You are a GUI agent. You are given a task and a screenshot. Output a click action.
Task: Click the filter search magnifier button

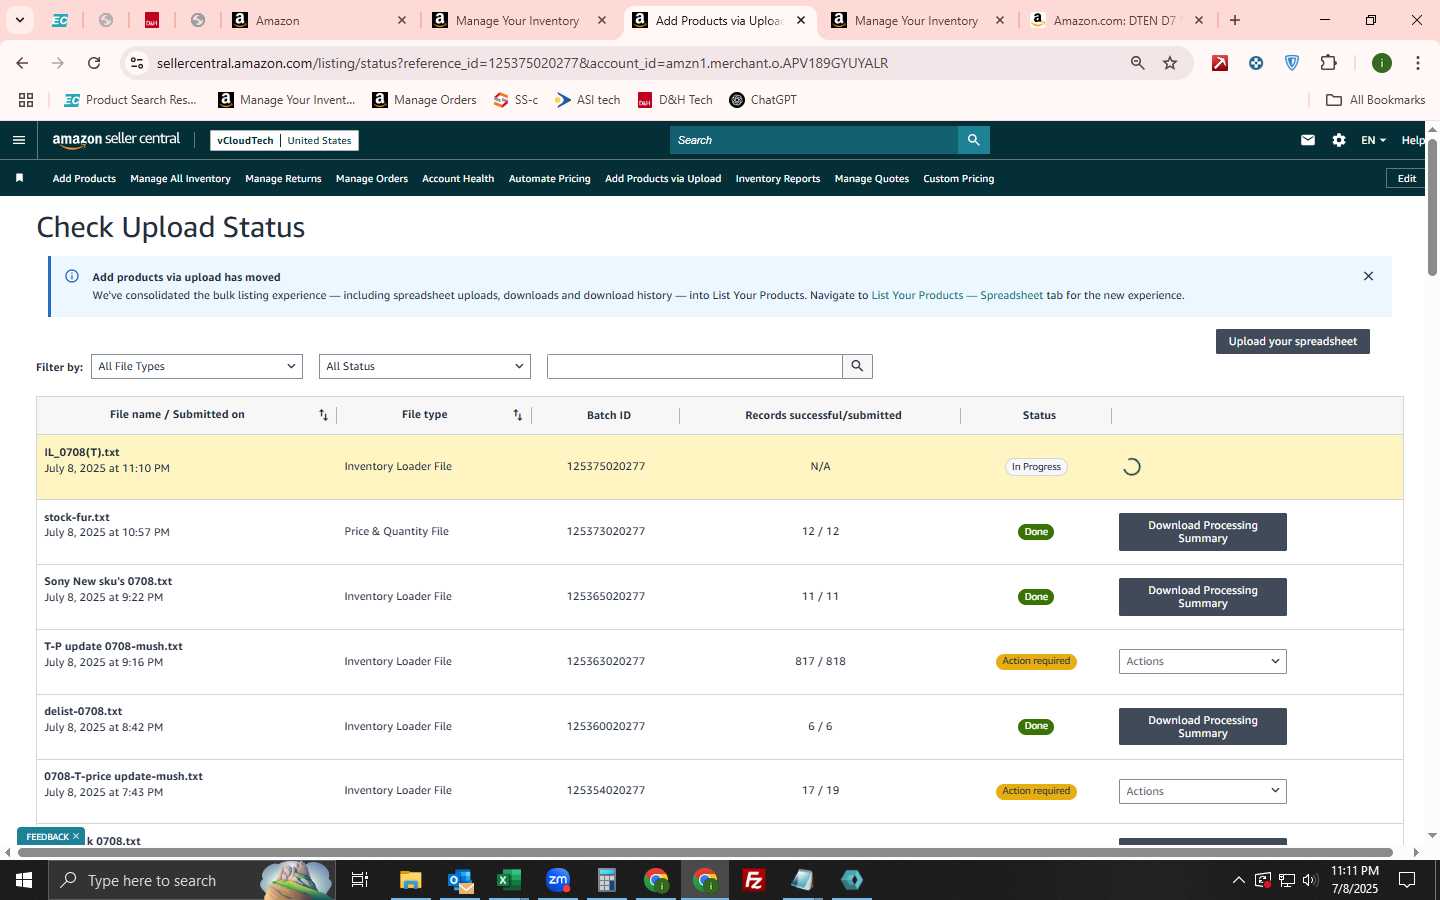coord(857,366)
